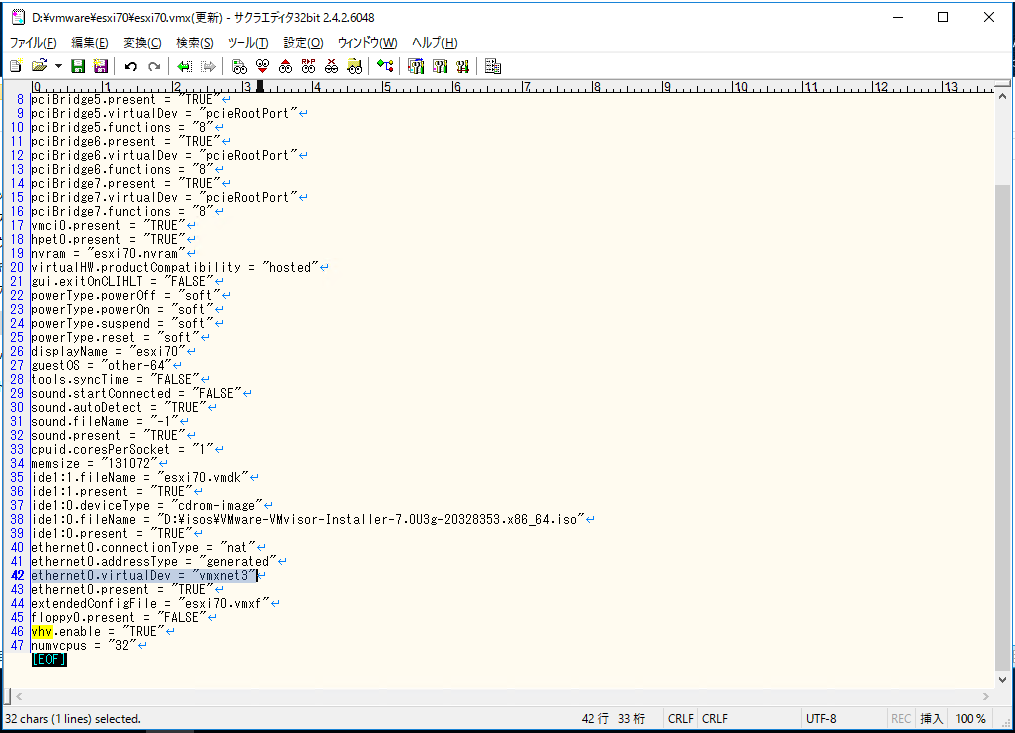Screen dimensions: 1015x733
Task: Click the vertical scrollbar down arrow
Action: [1002, 680]
